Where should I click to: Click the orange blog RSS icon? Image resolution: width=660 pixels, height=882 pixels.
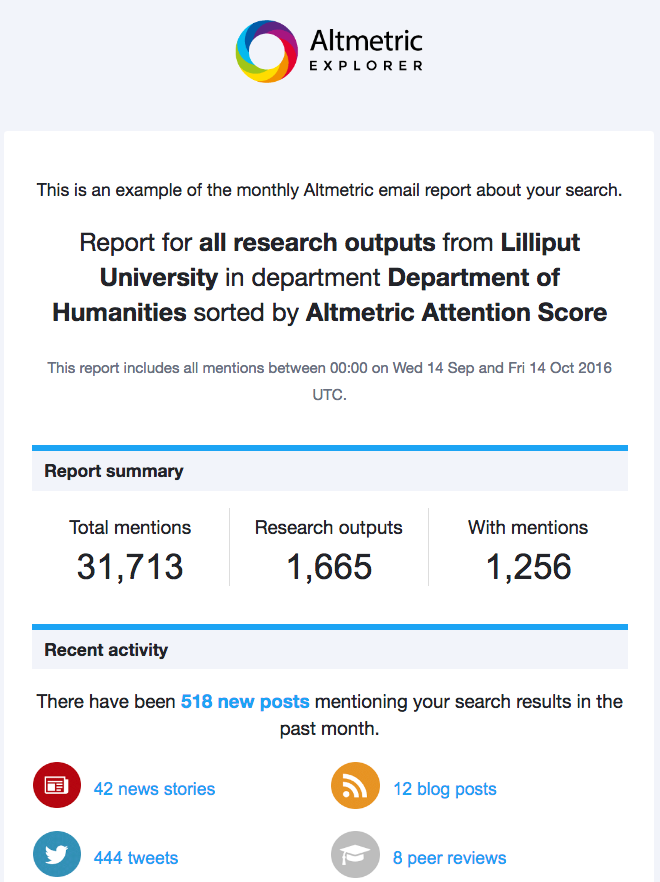tap(355, 788)
